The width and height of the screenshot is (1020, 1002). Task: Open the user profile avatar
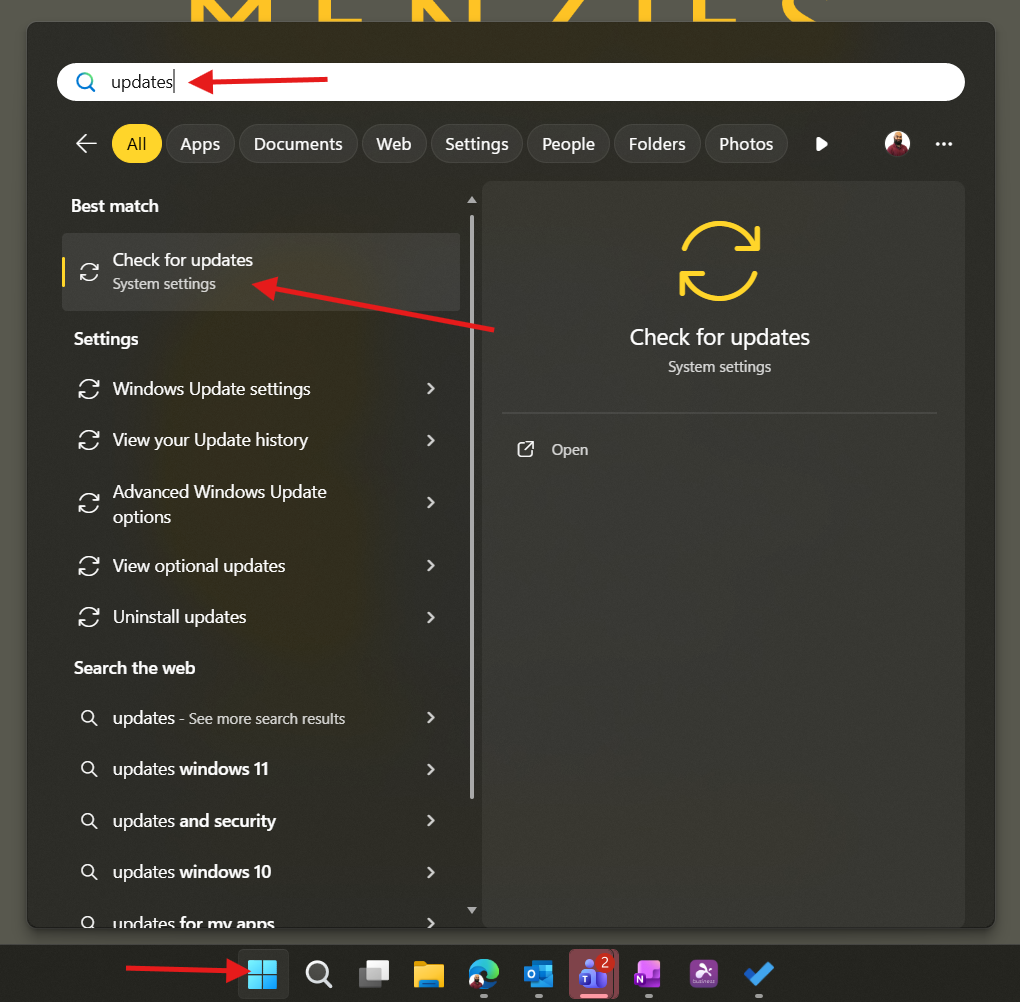coord(897,144)
